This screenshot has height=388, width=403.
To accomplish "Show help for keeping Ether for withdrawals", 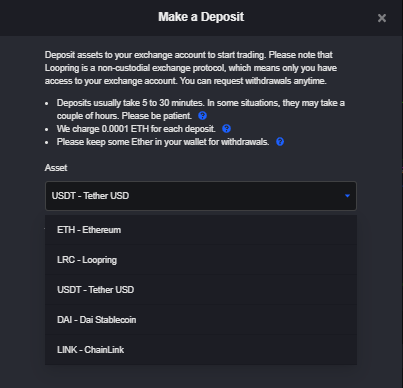I will point(280,142).
